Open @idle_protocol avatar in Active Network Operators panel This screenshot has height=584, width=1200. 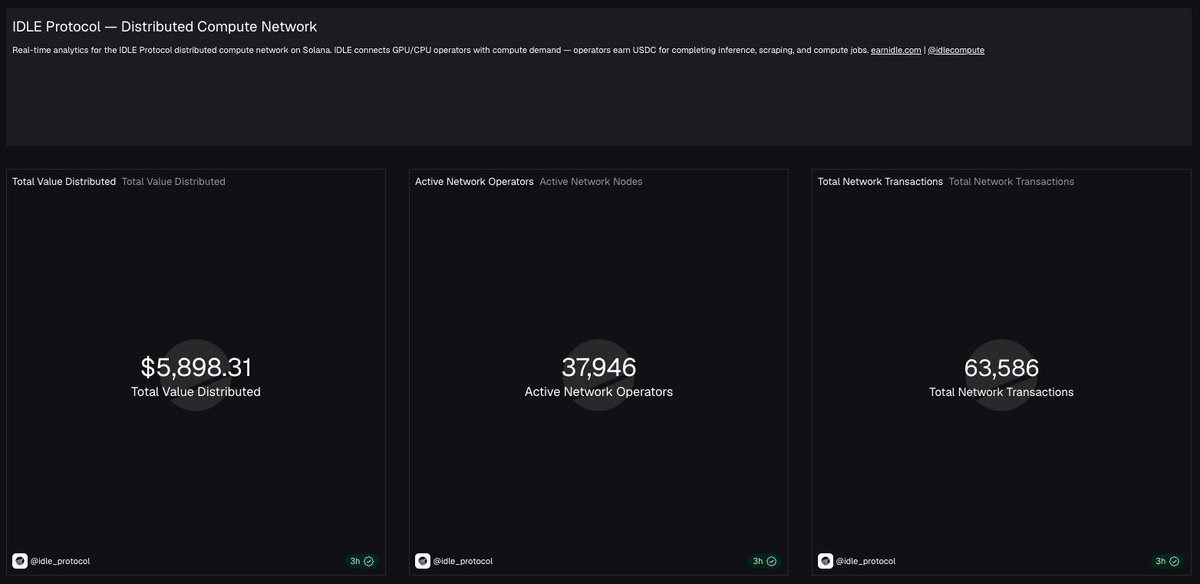(x=422, y=561)
